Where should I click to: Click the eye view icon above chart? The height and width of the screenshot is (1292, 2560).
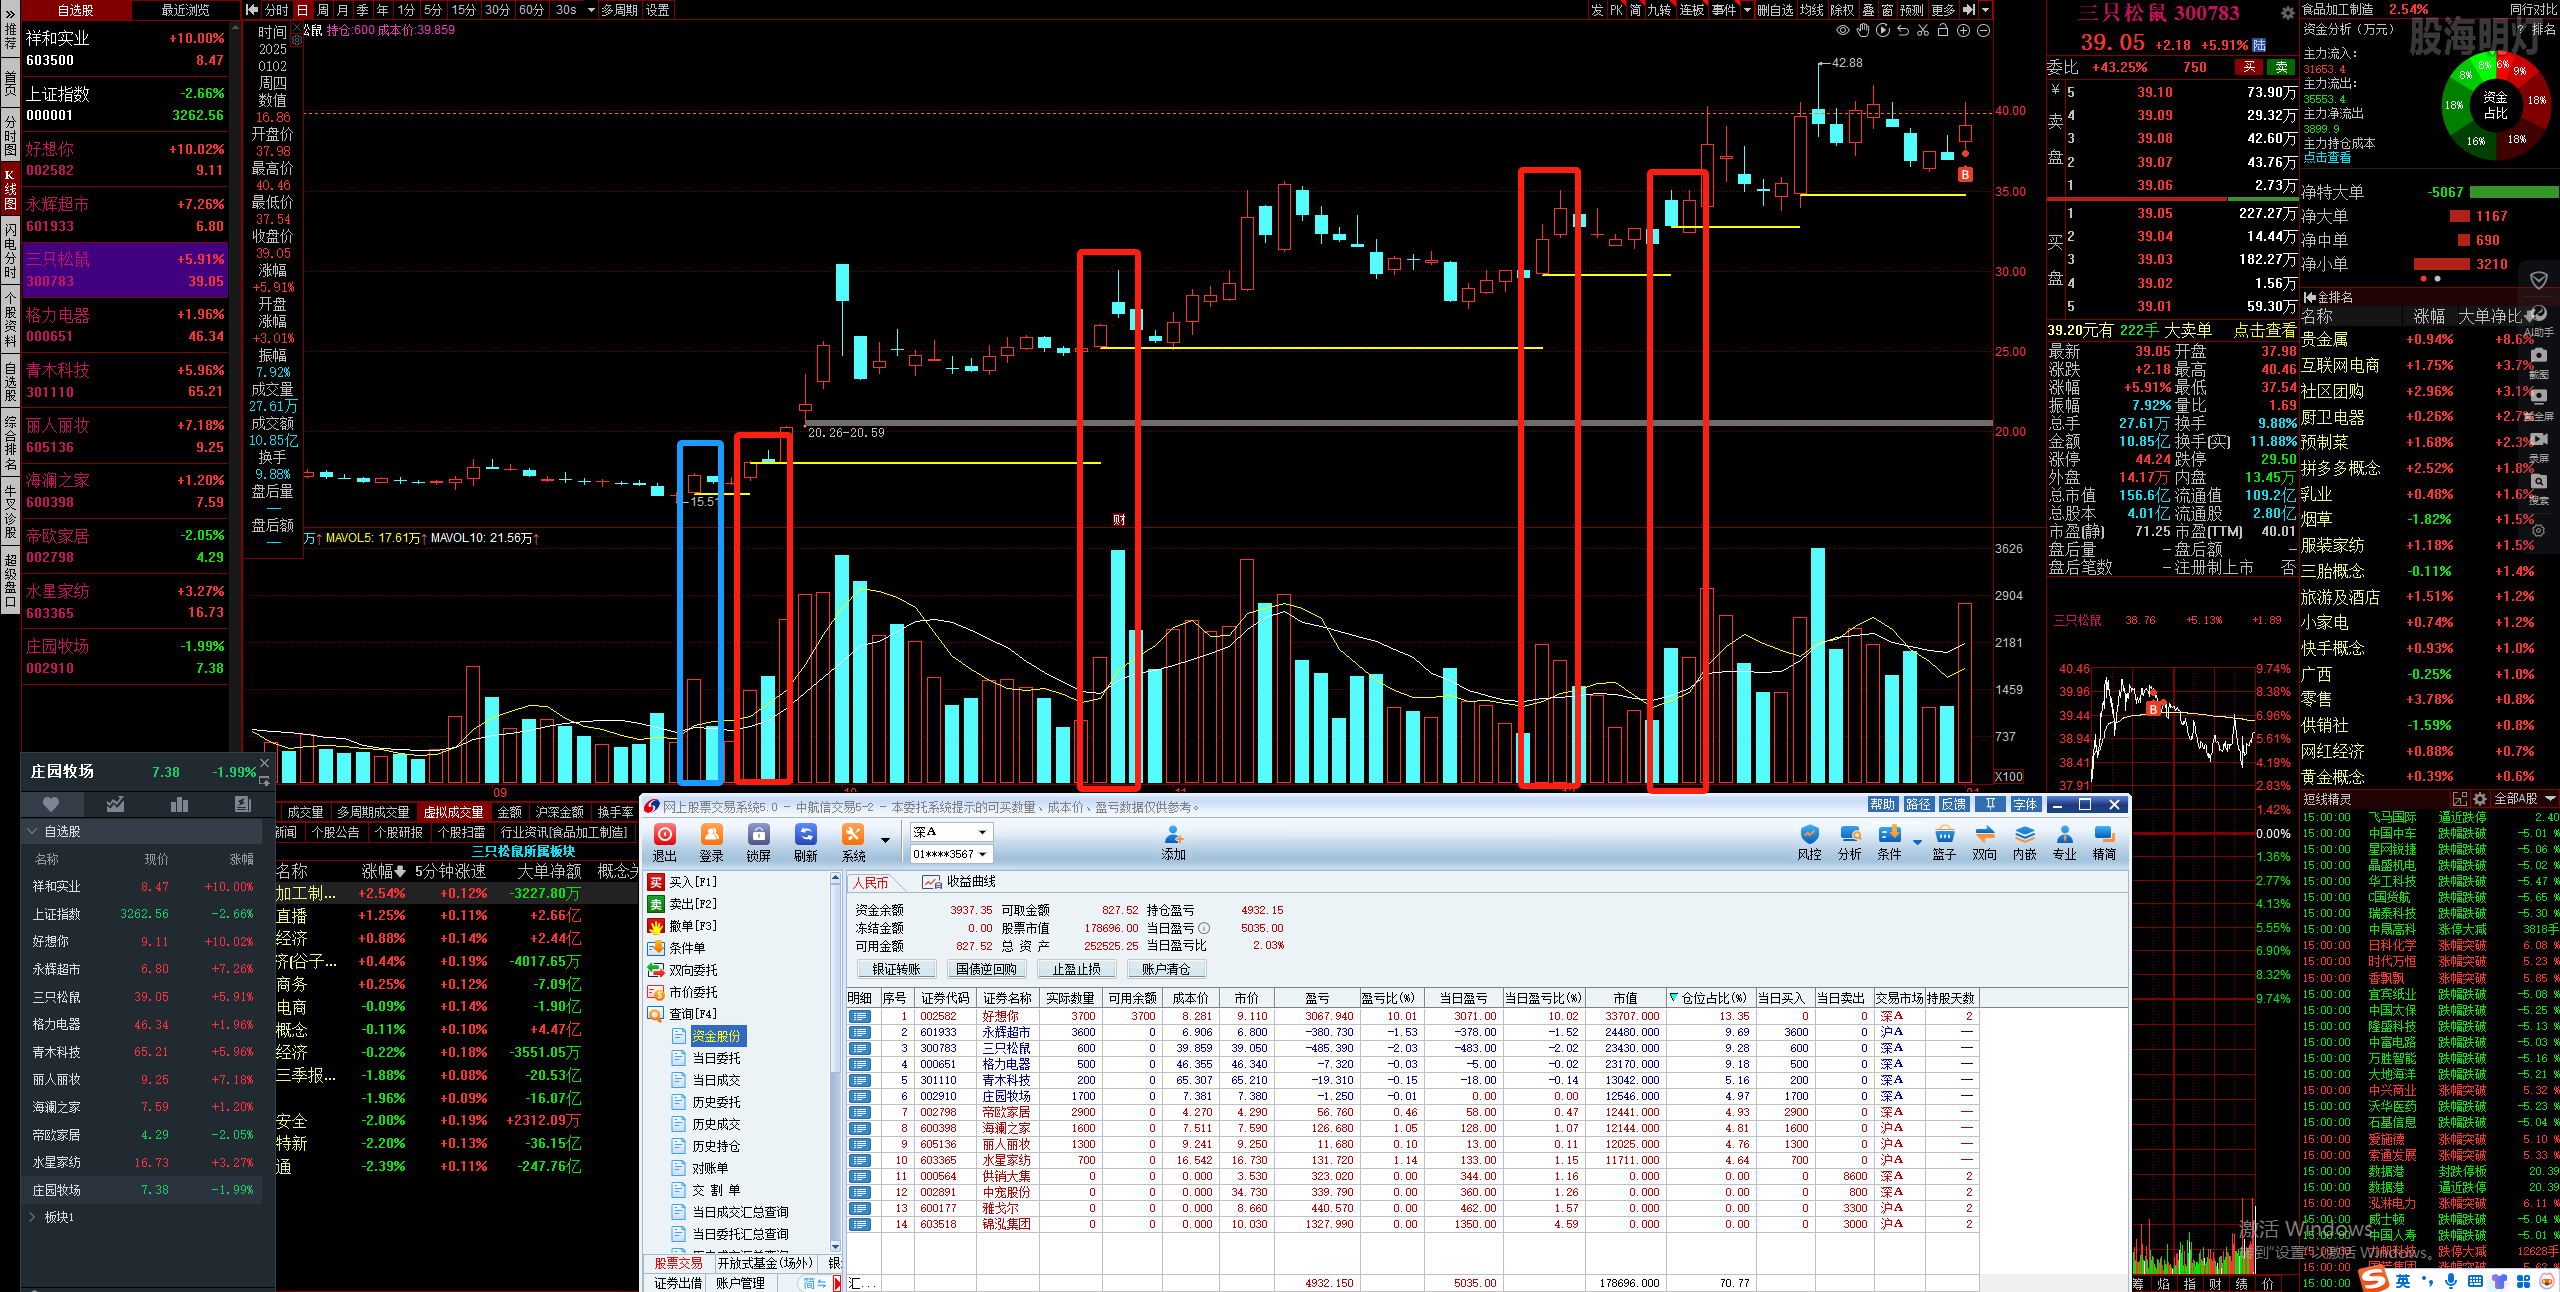(1843, 31)
